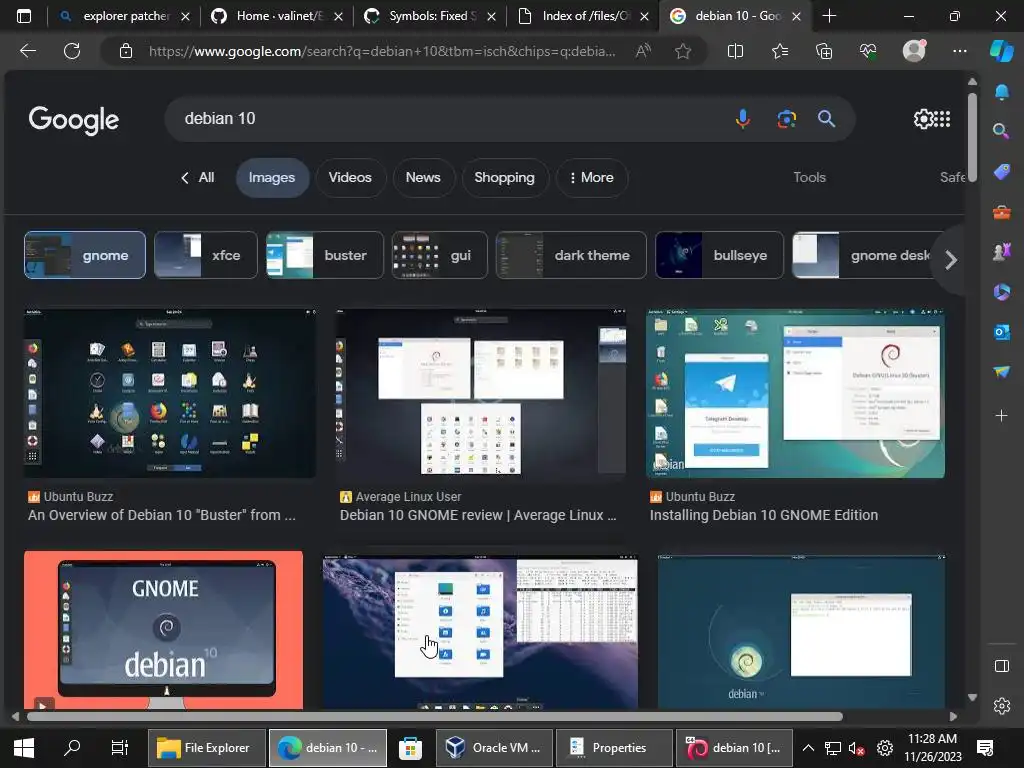Close the debian 10 Google tab
1024x768 pixels.
point(796,16)
